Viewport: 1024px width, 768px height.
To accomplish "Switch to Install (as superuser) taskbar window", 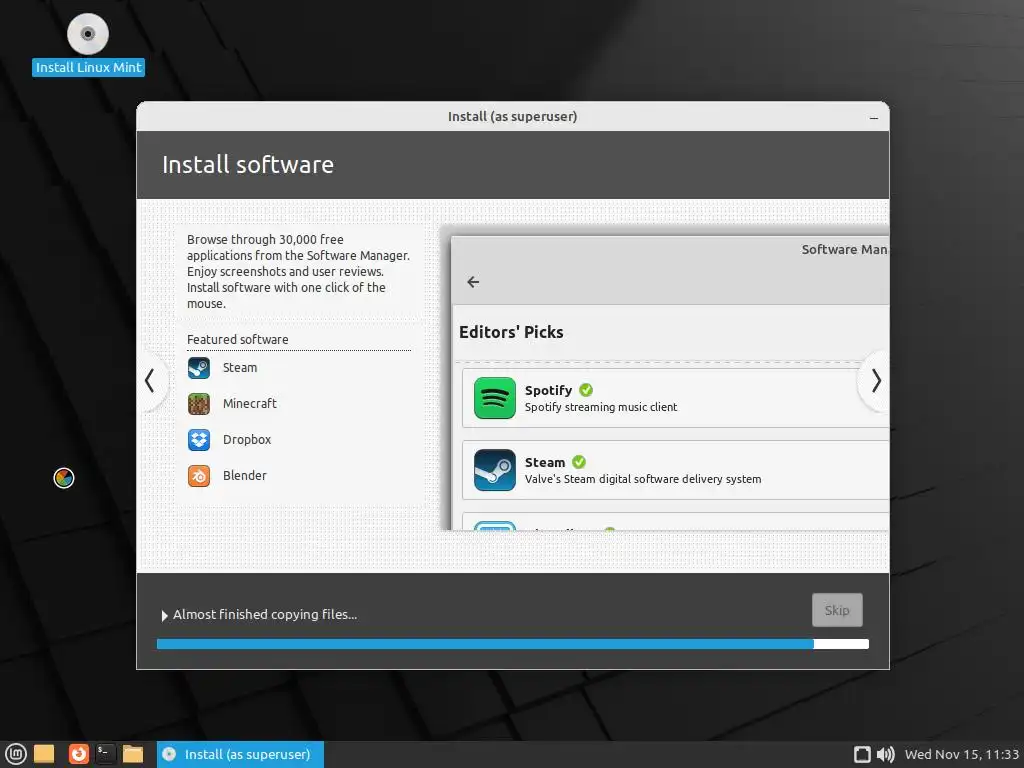I will (240, 754).
